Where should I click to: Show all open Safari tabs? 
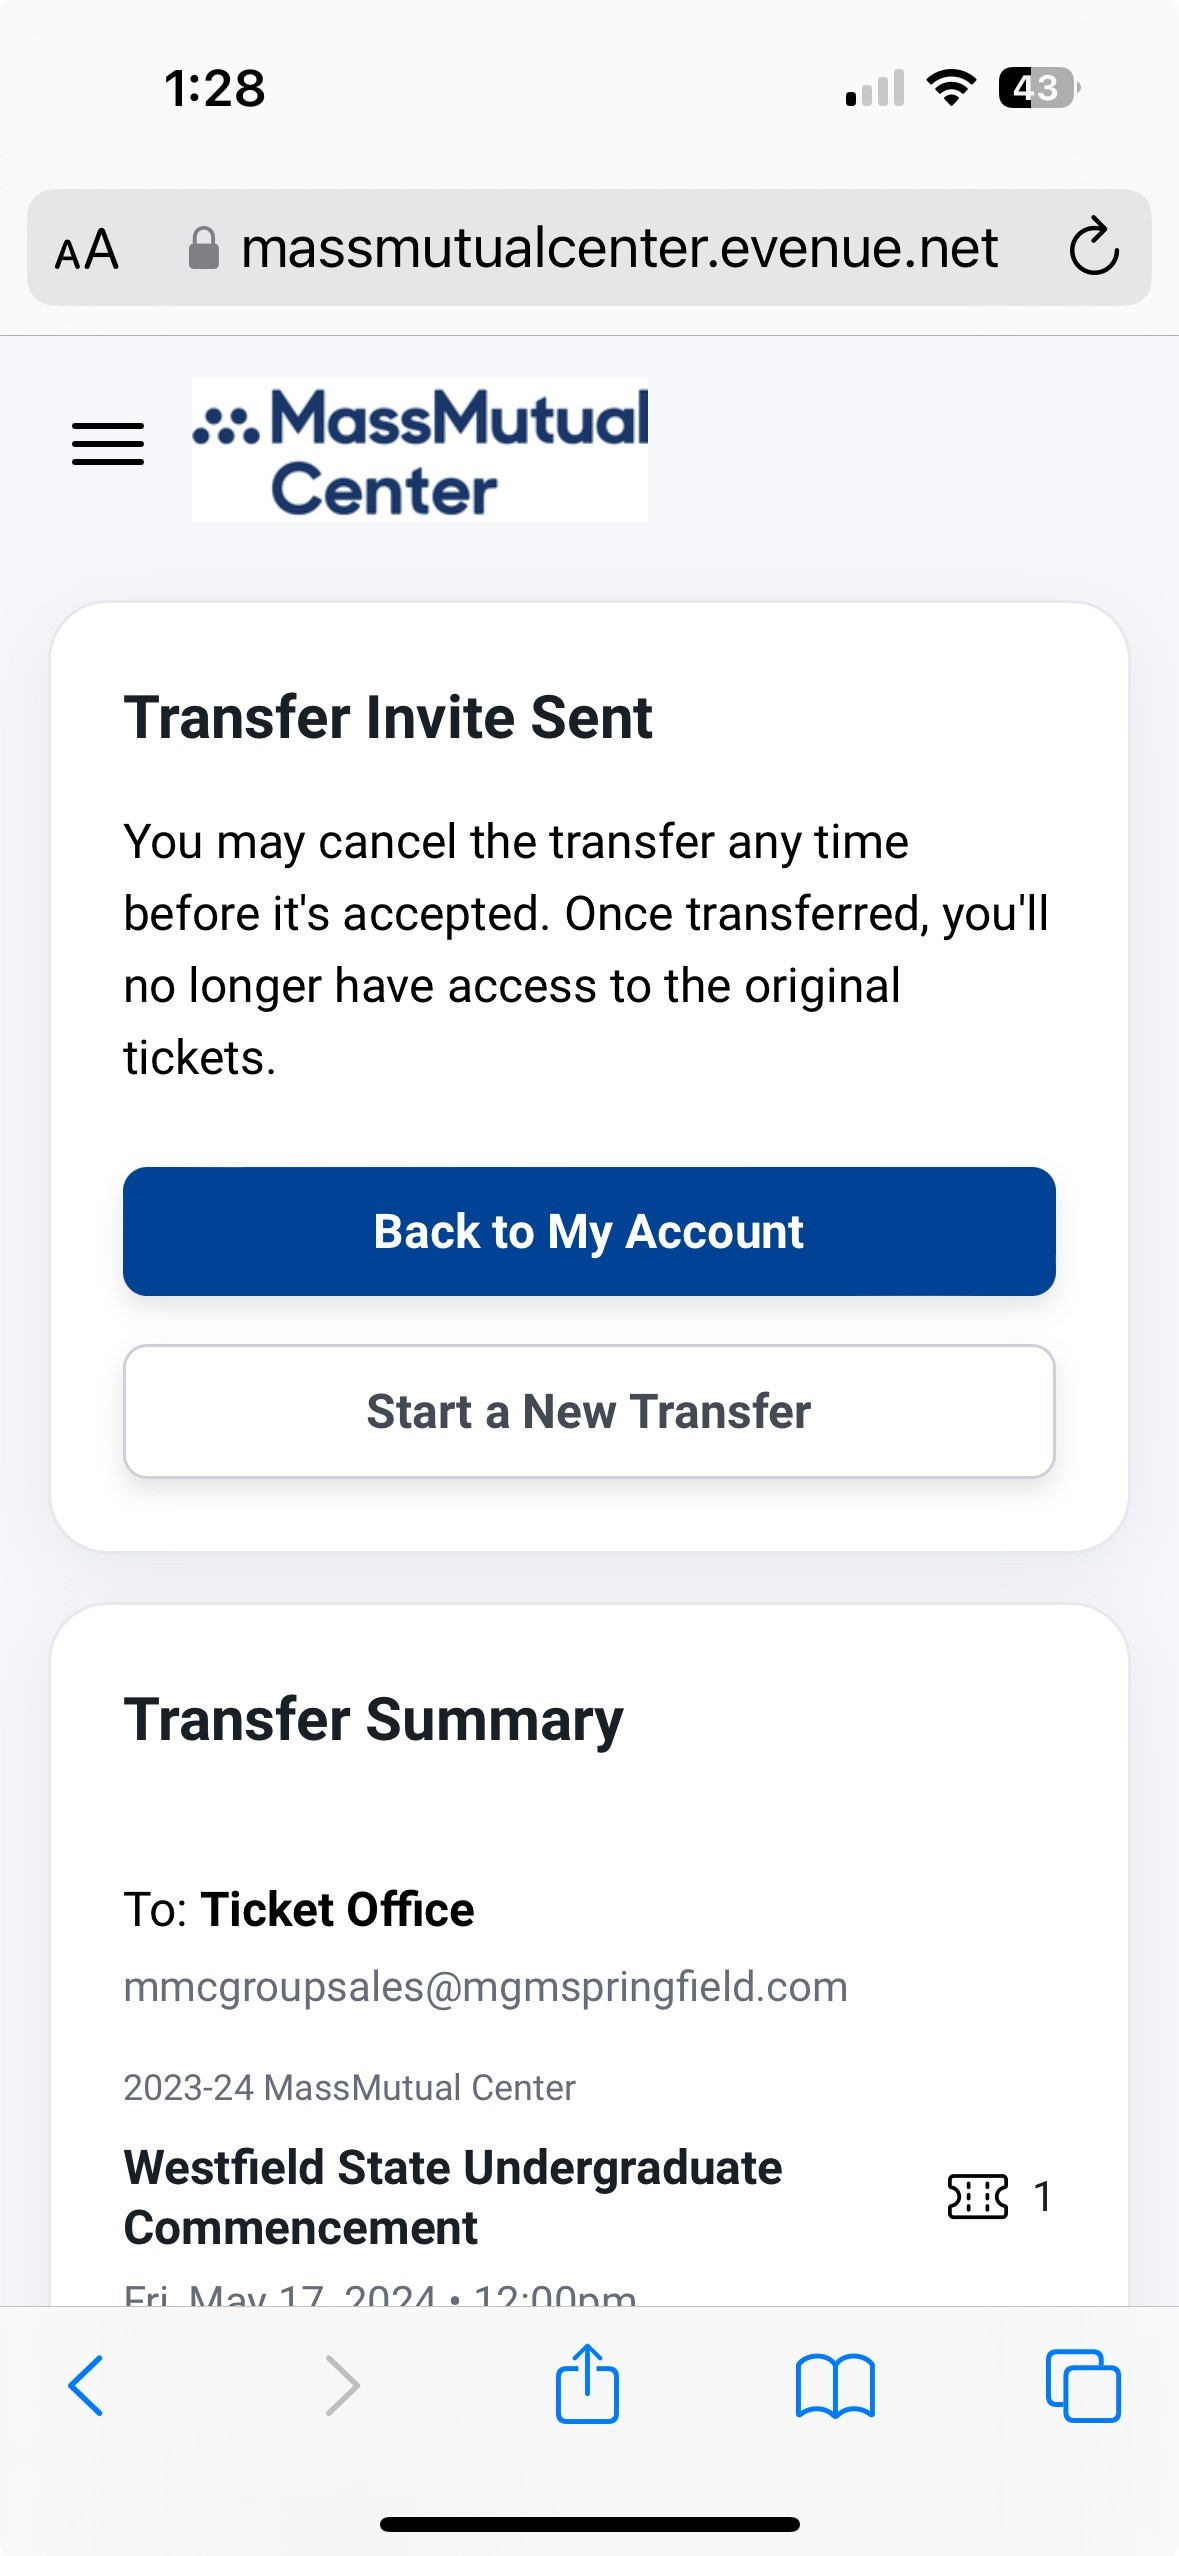pos(1082,2385)
